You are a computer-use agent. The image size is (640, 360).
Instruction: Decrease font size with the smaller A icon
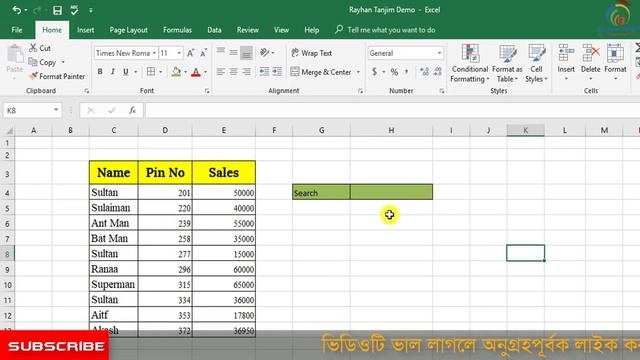click(204, 53)
